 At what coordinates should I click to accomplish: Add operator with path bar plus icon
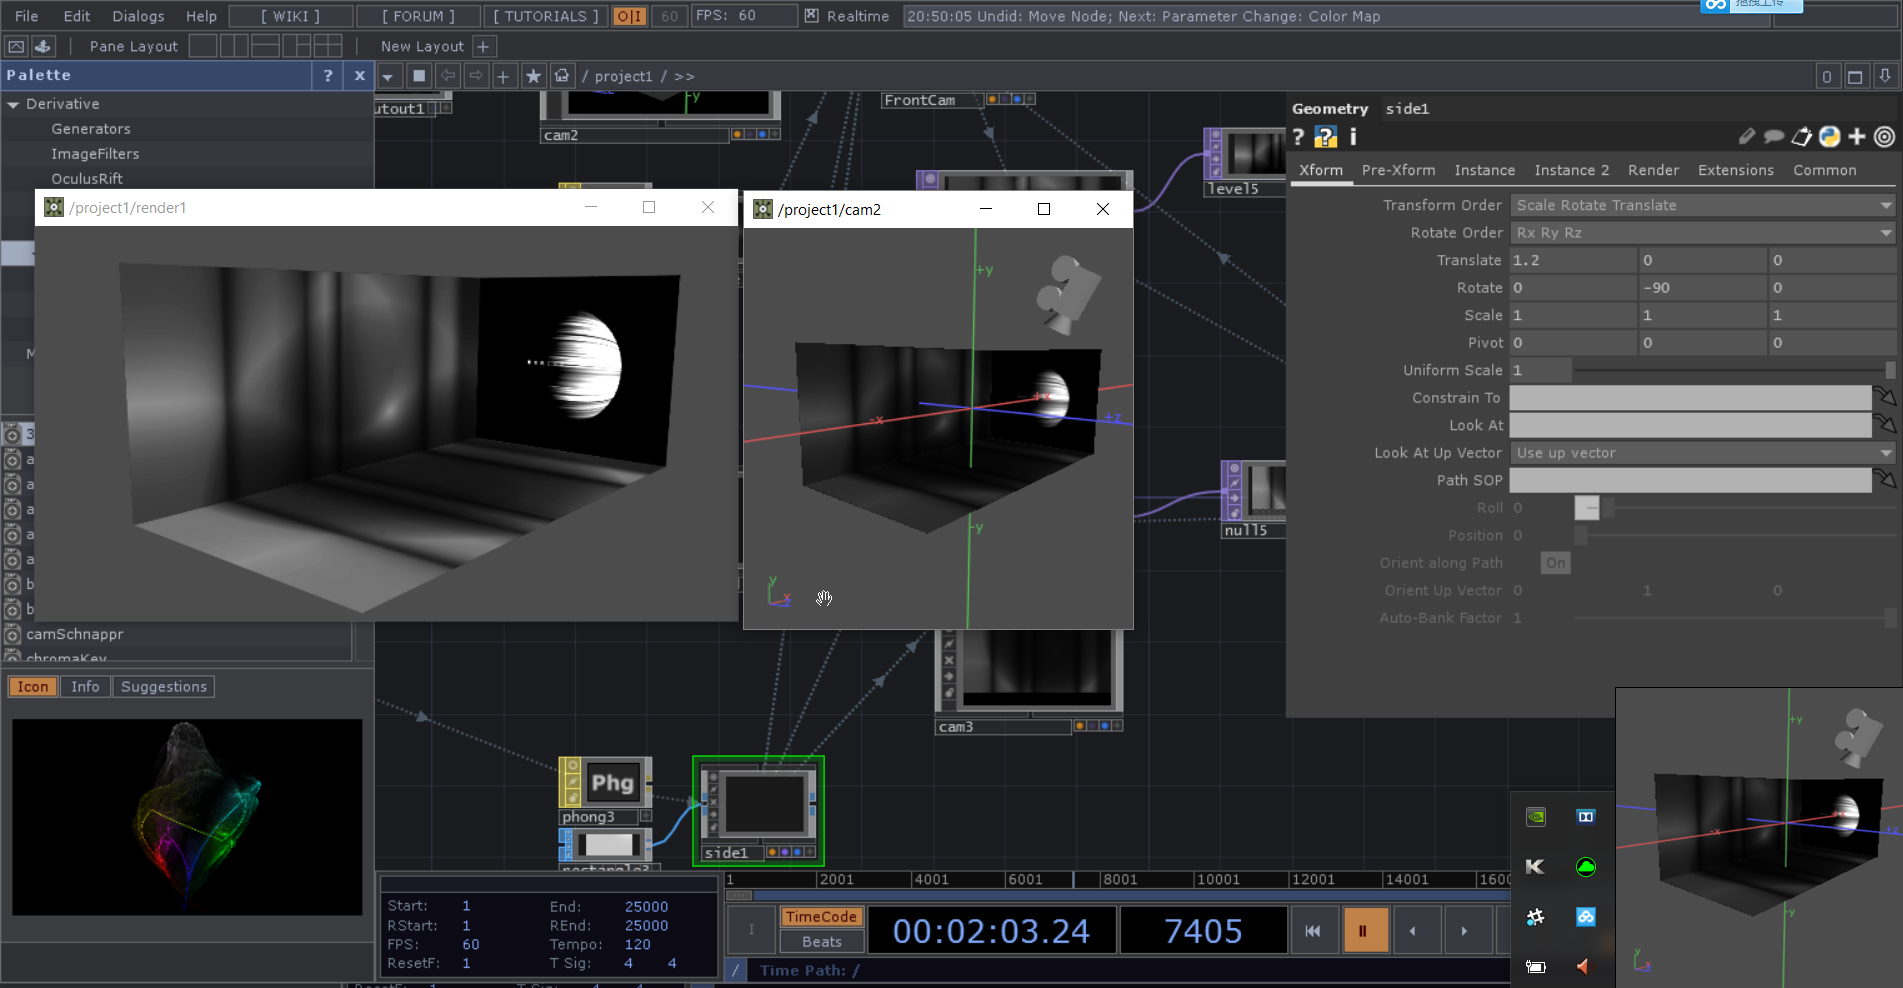[504, 76]
